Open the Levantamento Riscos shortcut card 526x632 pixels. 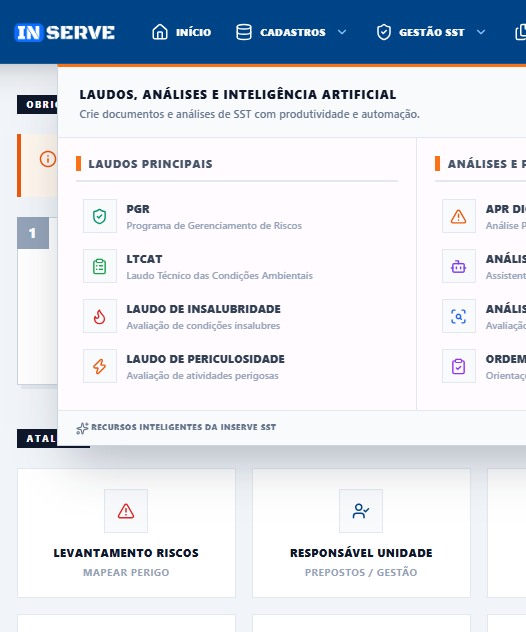pos(126,533)
